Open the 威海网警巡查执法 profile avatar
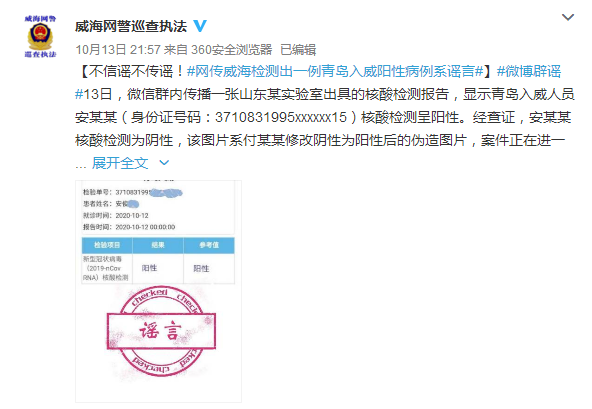 click(40, 36)
